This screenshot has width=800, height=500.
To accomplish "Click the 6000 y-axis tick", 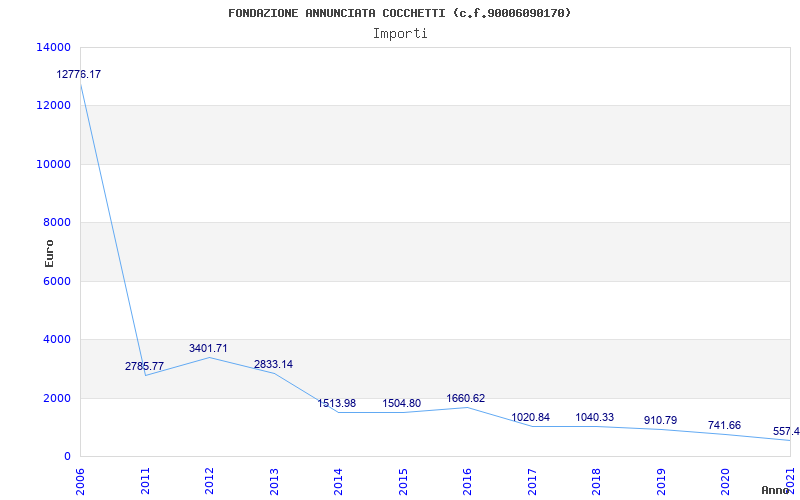I will click(56, 281).
